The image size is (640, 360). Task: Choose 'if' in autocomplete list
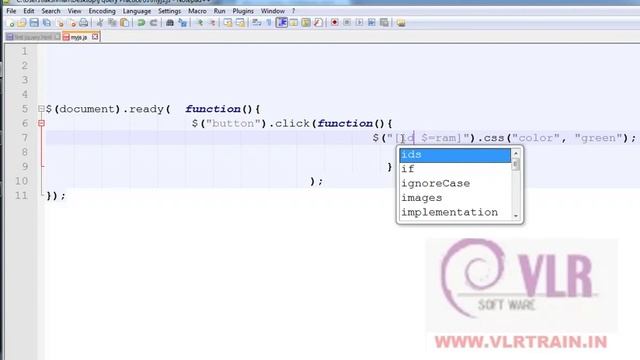tap(455, 169)
